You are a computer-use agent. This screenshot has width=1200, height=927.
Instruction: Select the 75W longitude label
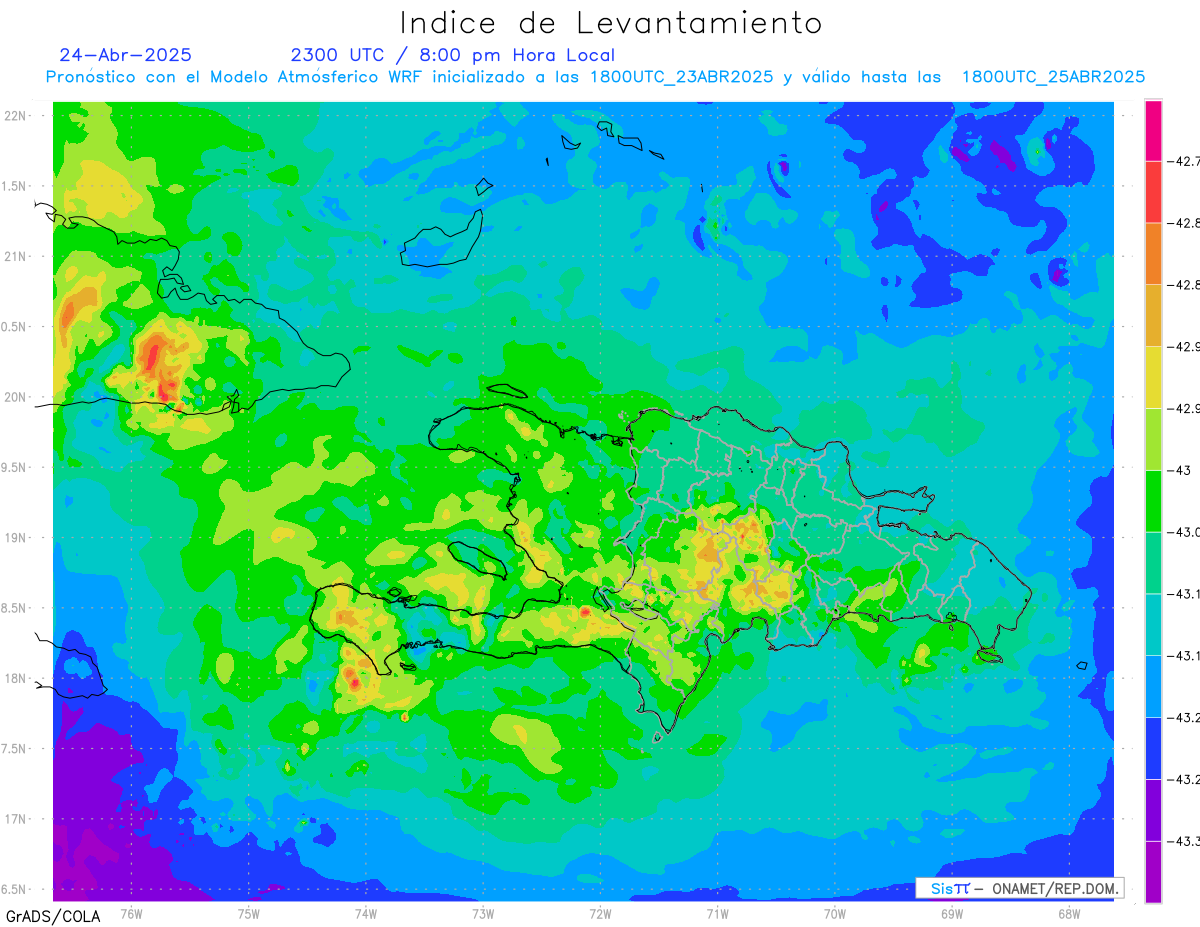(x=249, y=913)
